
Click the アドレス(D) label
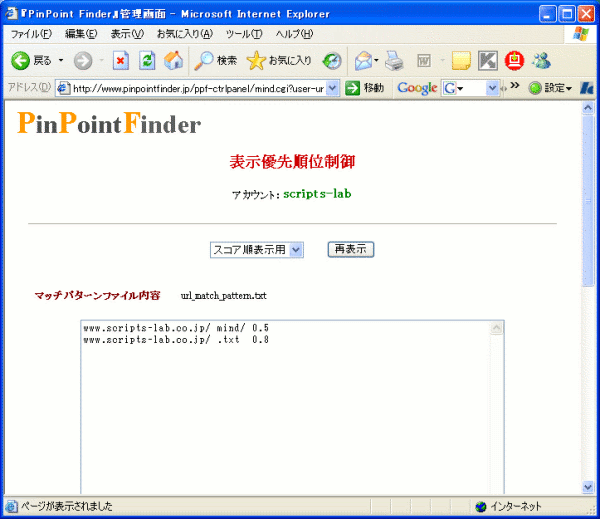[x=29, y=87]
